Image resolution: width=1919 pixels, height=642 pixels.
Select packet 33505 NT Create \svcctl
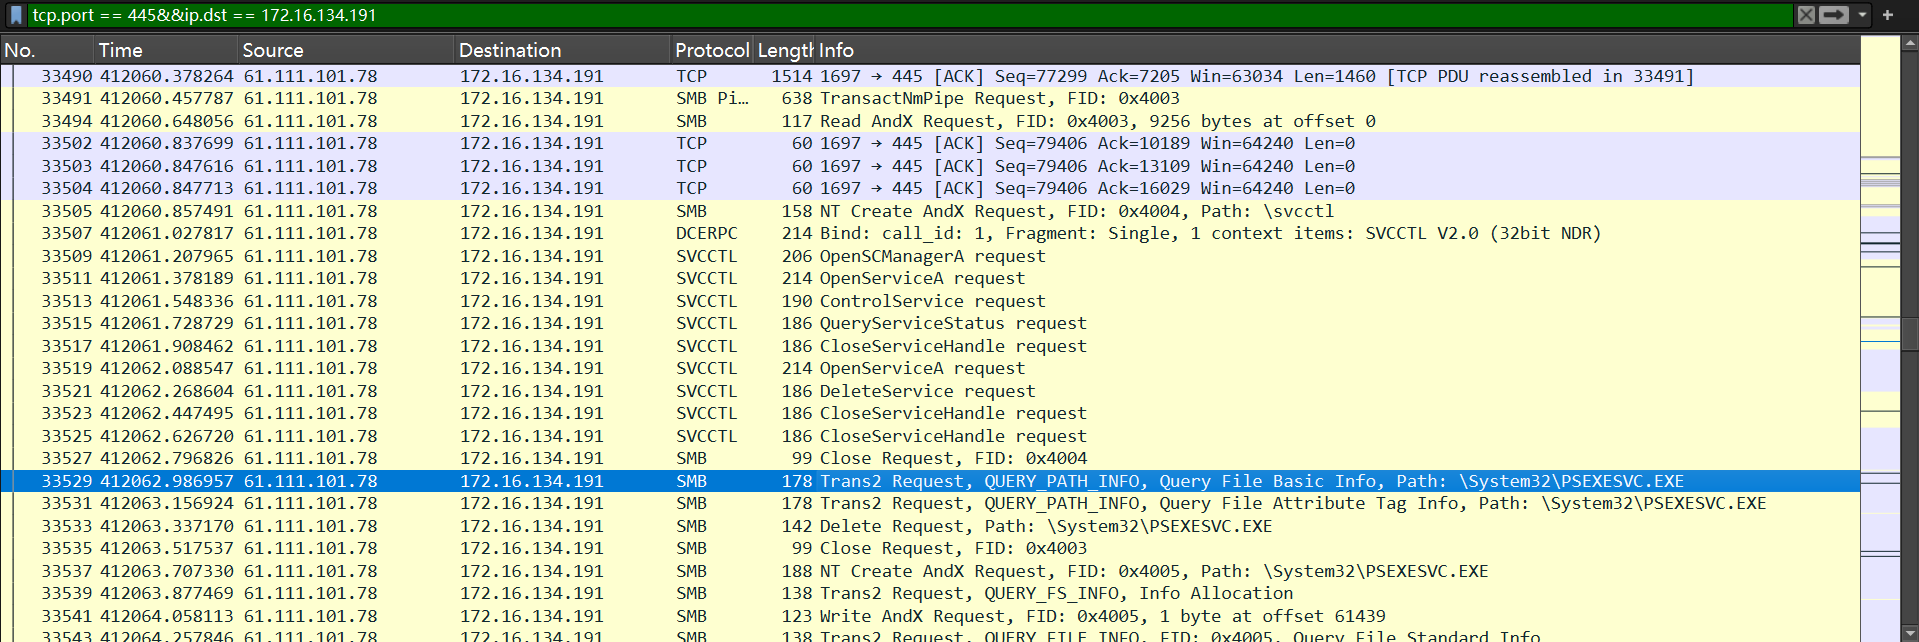click(x=930, y=211)
